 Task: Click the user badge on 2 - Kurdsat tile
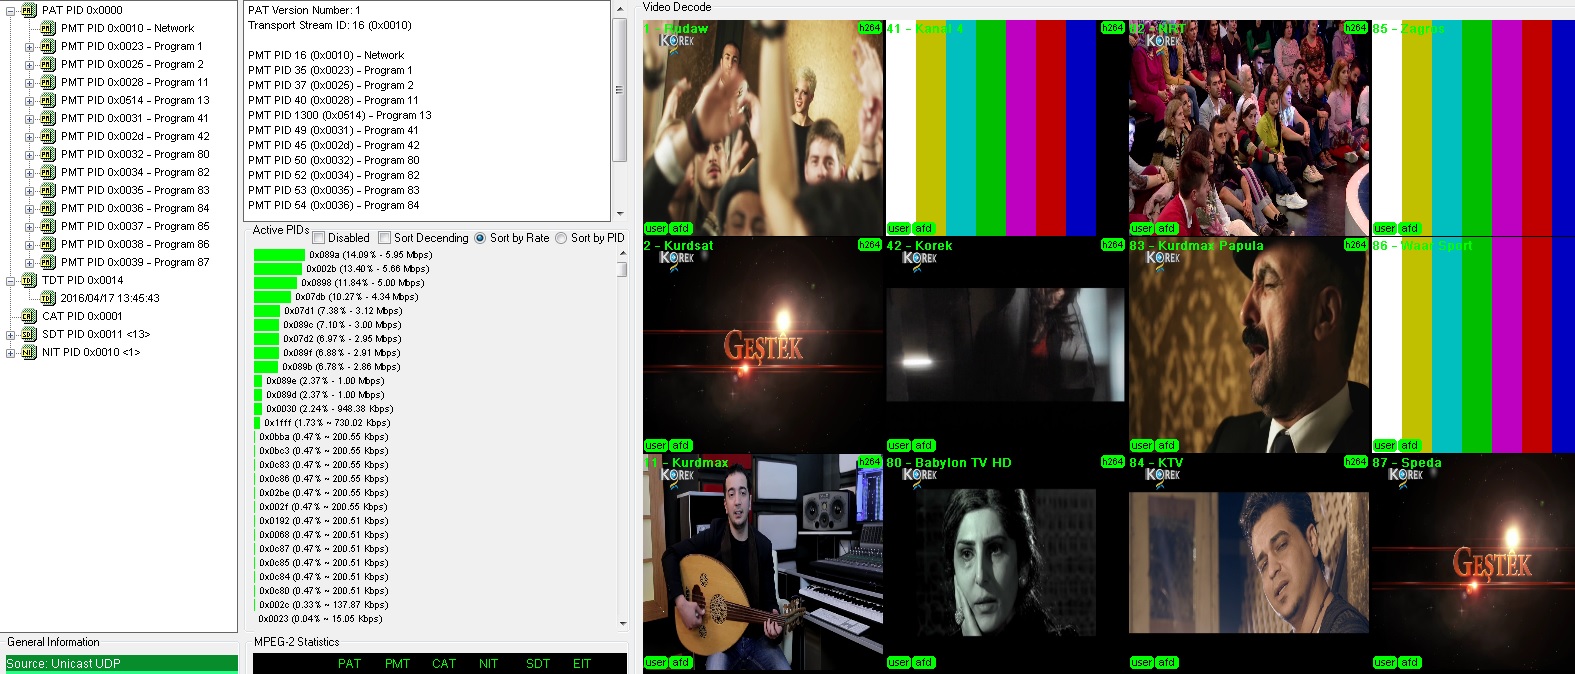(656, 445)
